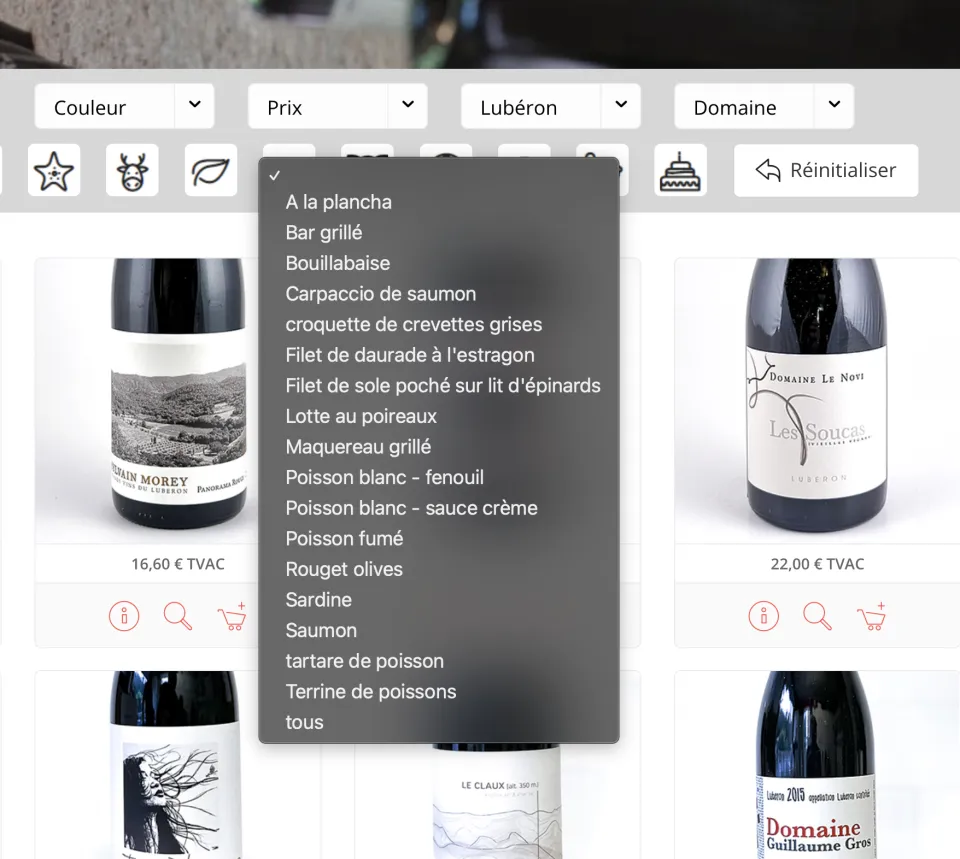Open info for the 22,00 € wine
This screenshot has width=960, height=859.
click(x=763, y=616)
